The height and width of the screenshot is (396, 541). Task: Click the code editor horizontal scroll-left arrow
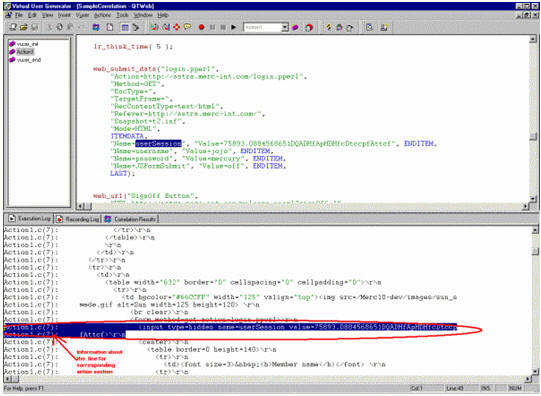(x=80, y=206)
